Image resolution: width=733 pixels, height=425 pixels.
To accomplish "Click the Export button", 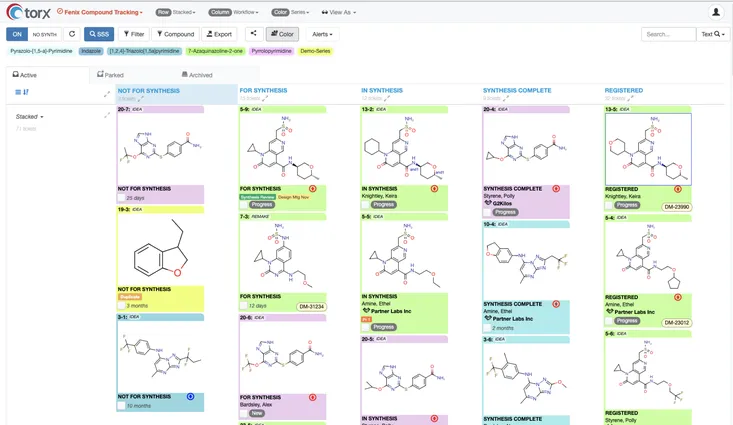I will click(219, 34).
